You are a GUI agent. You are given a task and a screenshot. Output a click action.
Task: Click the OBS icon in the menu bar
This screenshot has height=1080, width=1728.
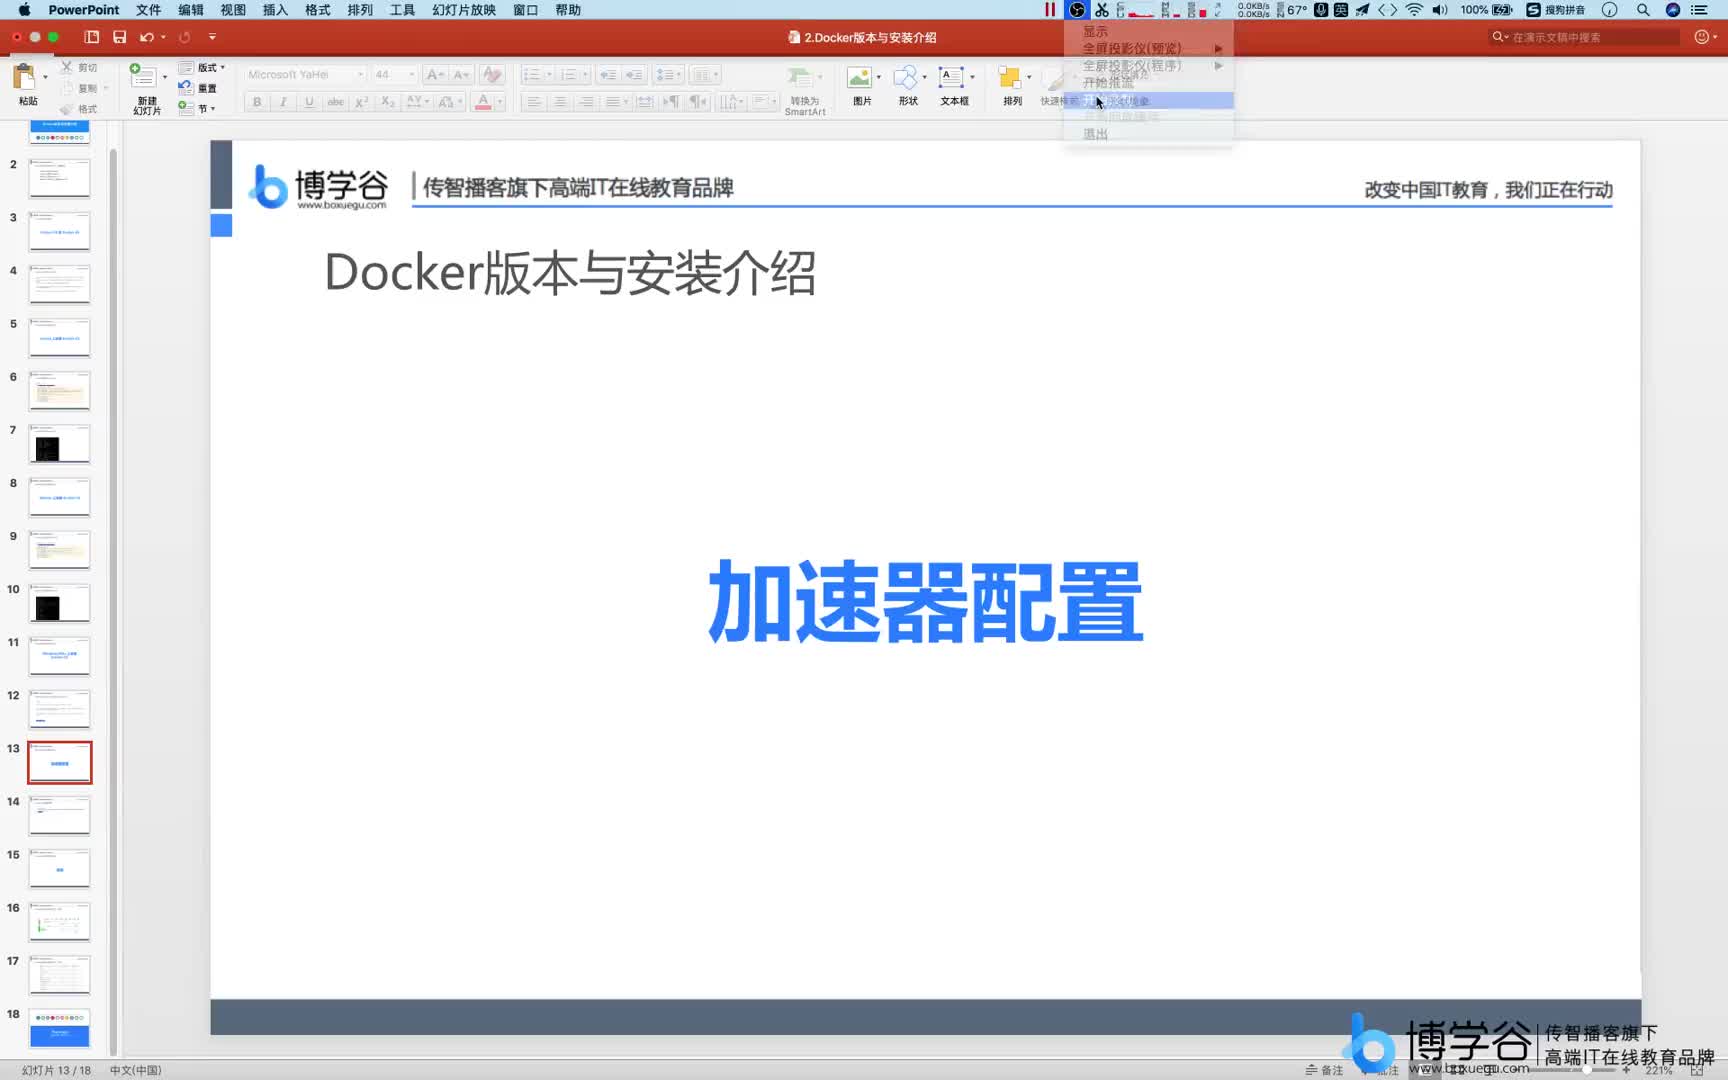coord(1077,10)
